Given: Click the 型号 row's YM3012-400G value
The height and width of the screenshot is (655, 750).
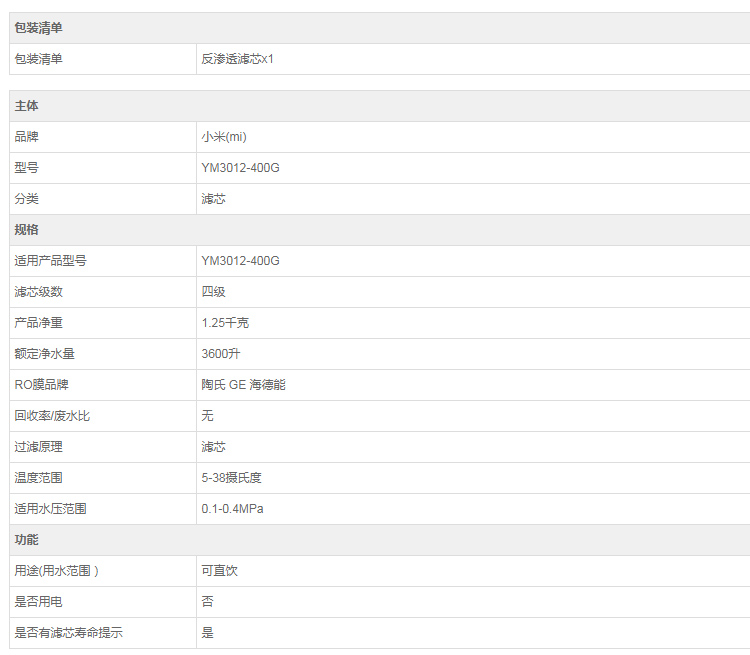Looking at the screenshot, I should tap(240, 168).
